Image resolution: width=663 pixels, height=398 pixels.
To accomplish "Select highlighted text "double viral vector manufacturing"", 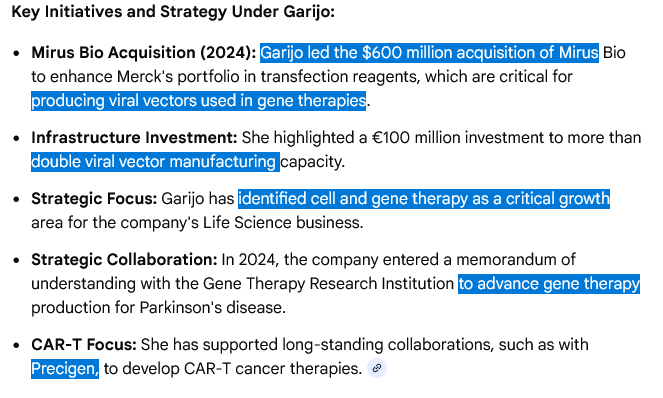I will click(155, 162).
